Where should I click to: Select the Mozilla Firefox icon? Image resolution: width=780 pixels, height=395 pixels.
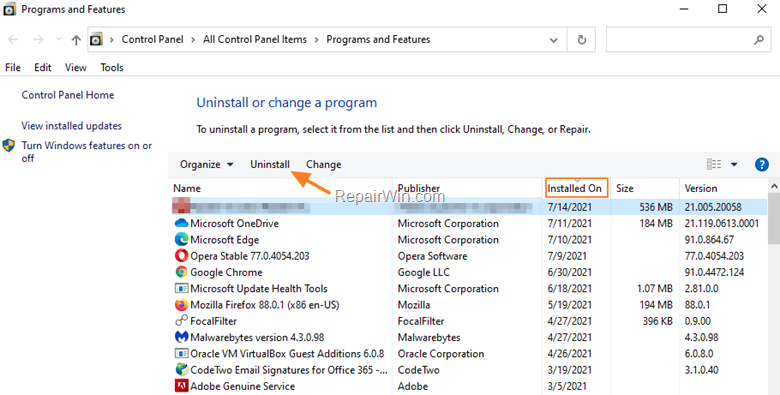click(182, 304)
